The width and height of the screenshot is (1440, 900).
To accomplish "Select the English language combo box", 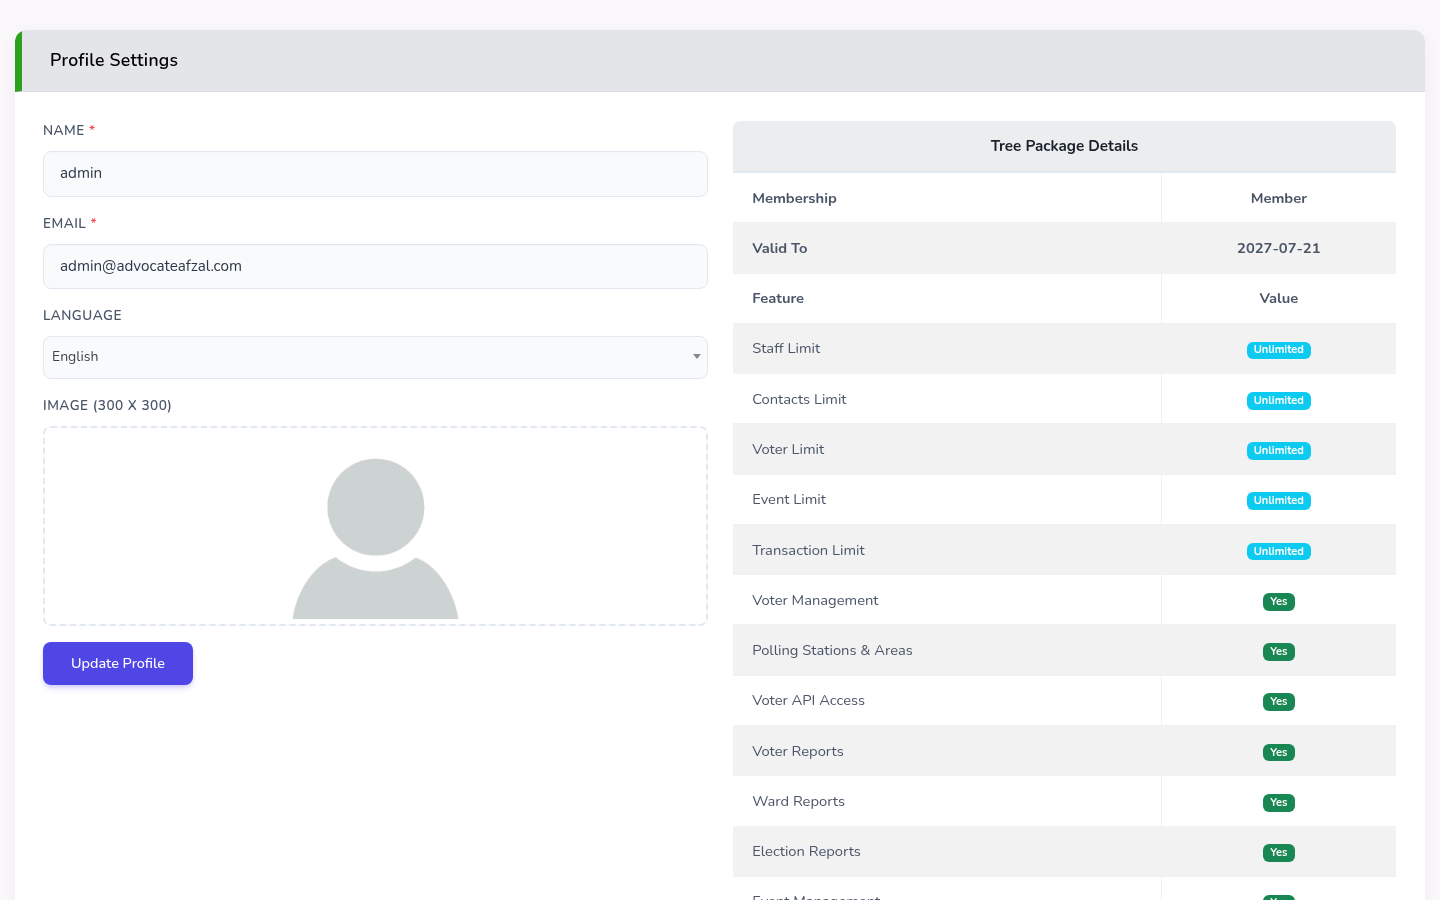I will (375, 357).
